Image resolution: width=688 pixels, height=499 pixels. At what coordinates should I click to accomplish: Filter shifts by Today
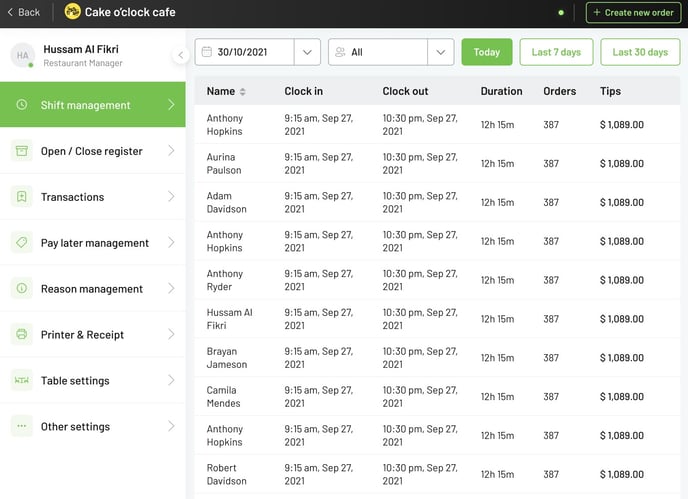(487, 52)
